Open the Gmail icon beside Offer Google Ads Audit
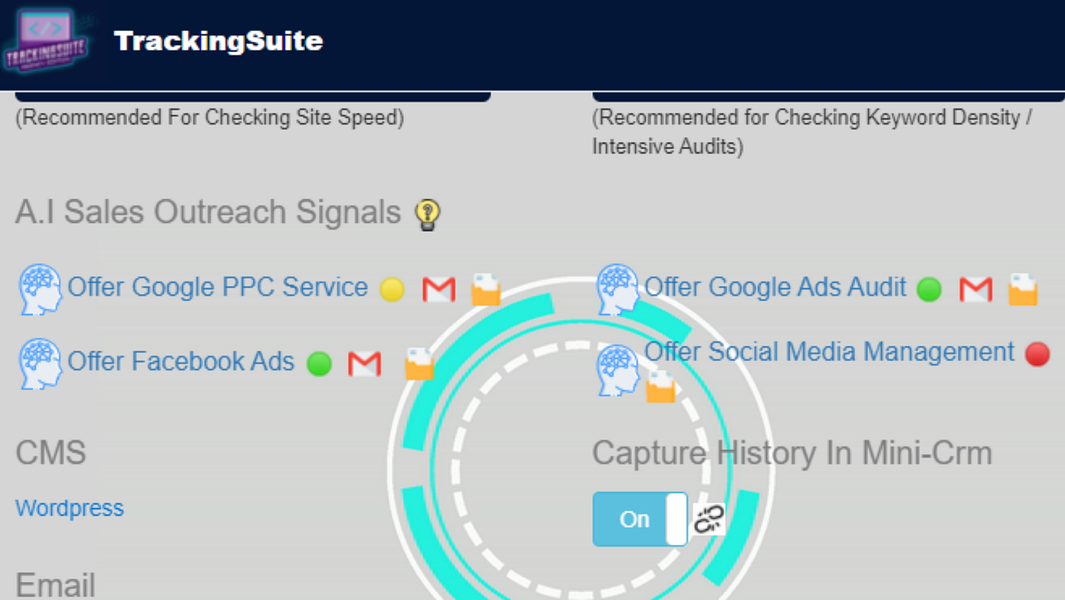This screenshot has width=1065, height=600. pyautogui.click(x=975, y=288)
